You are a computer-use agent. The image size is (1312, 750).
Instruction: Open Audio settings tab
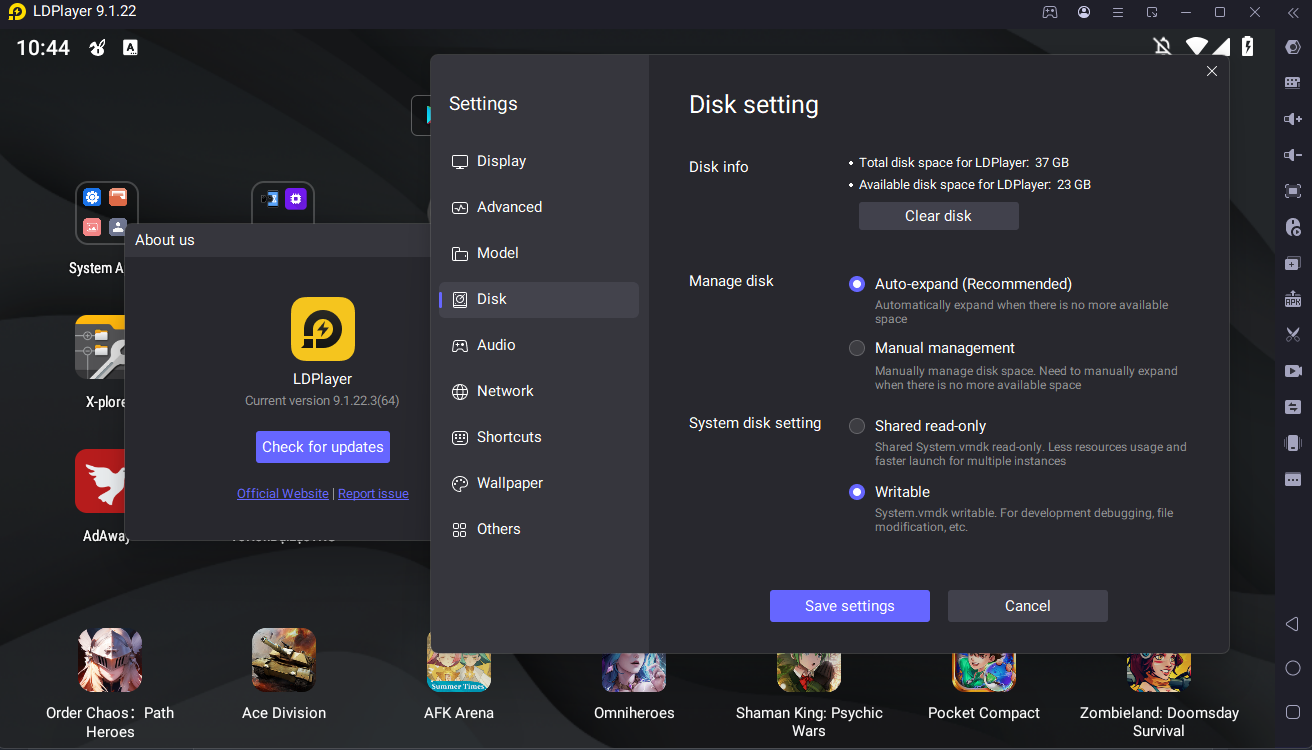(x=539, y=345)
